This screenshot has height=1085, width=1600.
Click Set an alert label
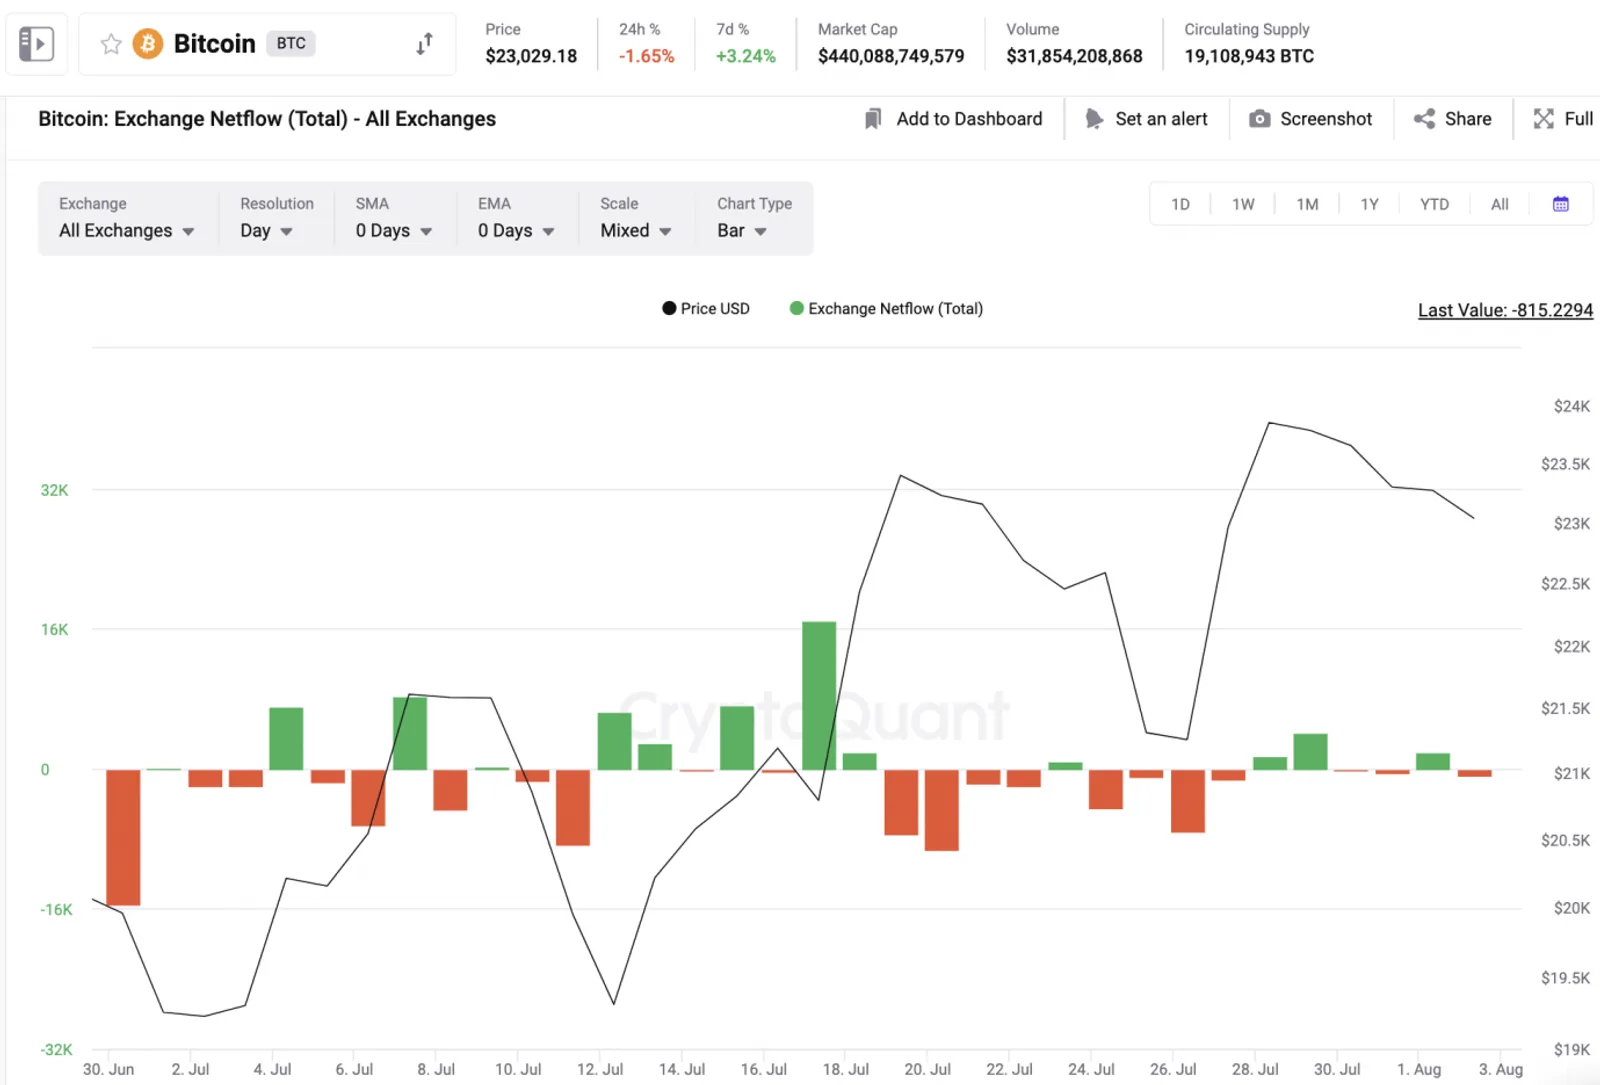[1161, 119]
